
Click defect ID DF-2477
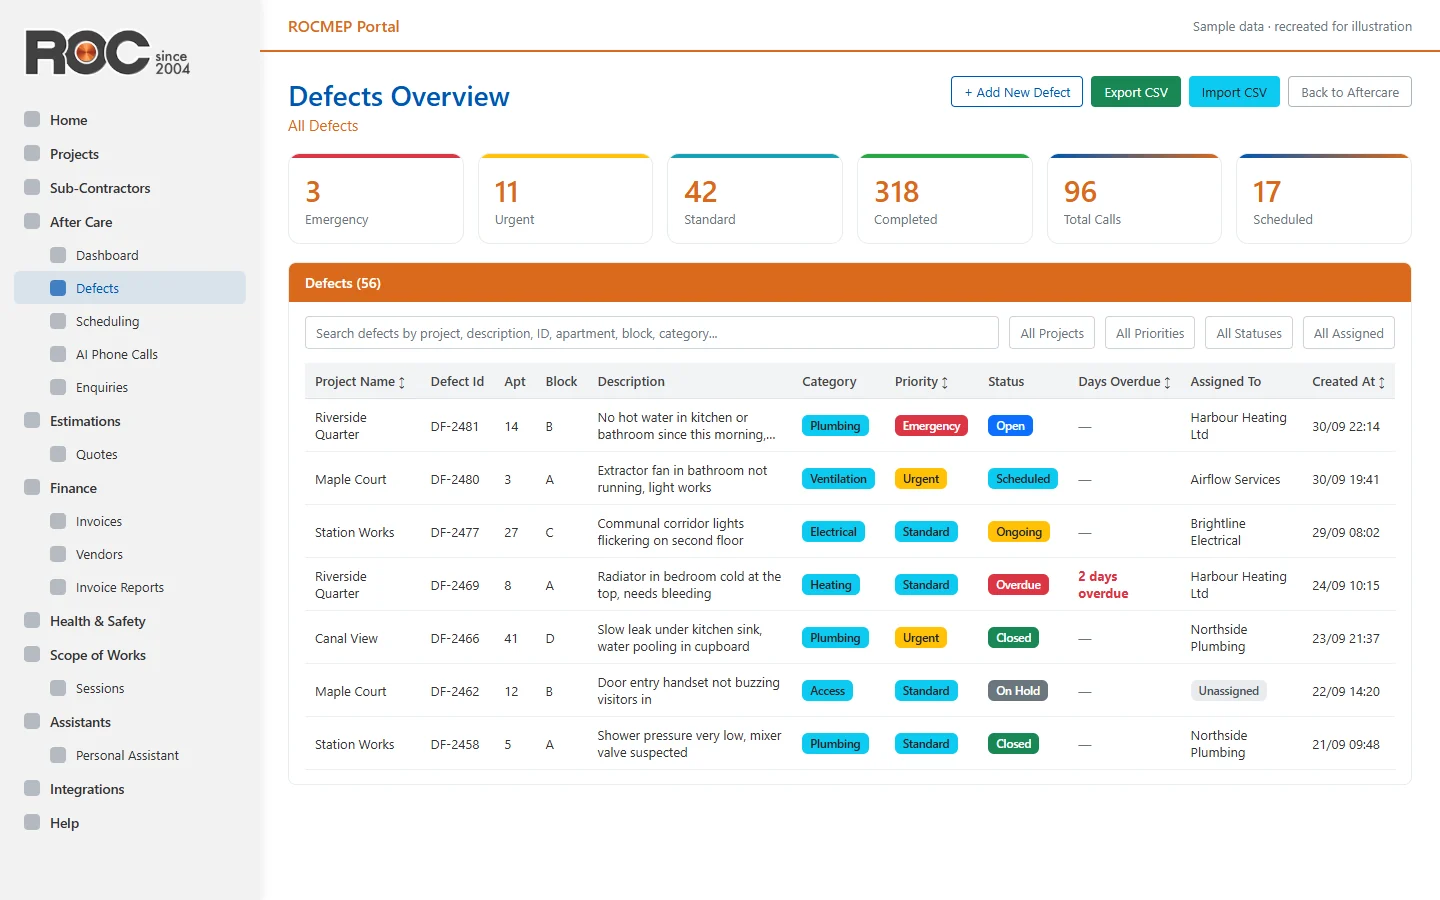(455, 533)
